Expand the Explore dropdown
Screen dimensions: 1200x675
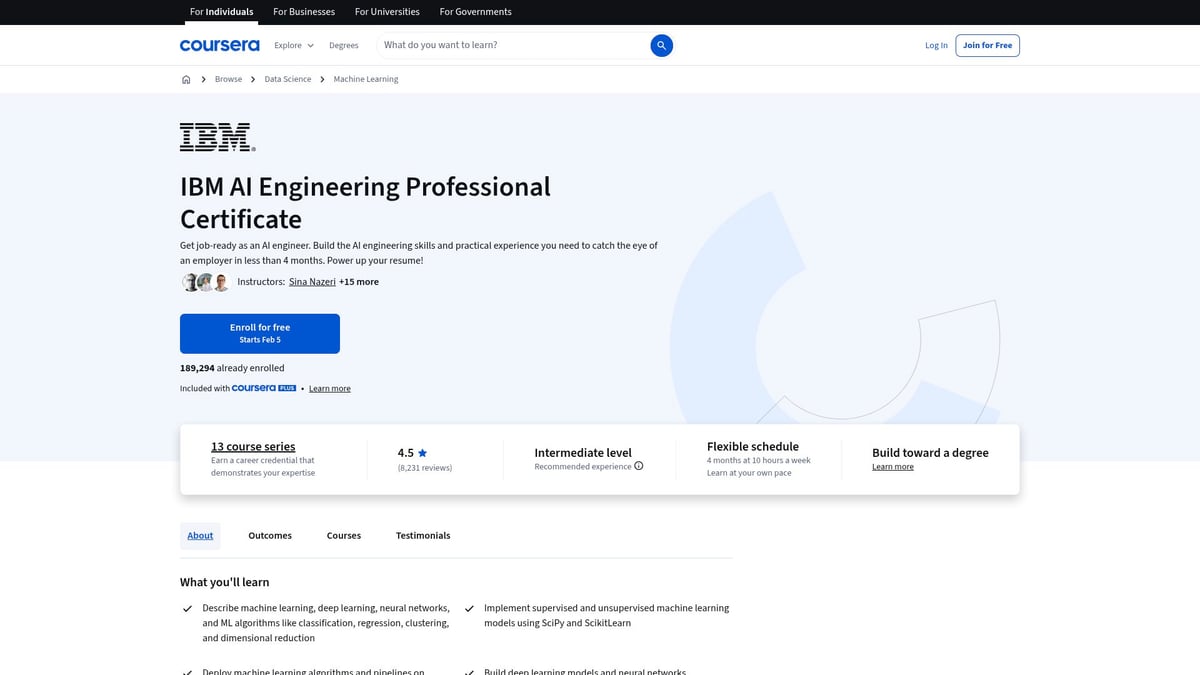pyautogui.click(x=294, y=45)
